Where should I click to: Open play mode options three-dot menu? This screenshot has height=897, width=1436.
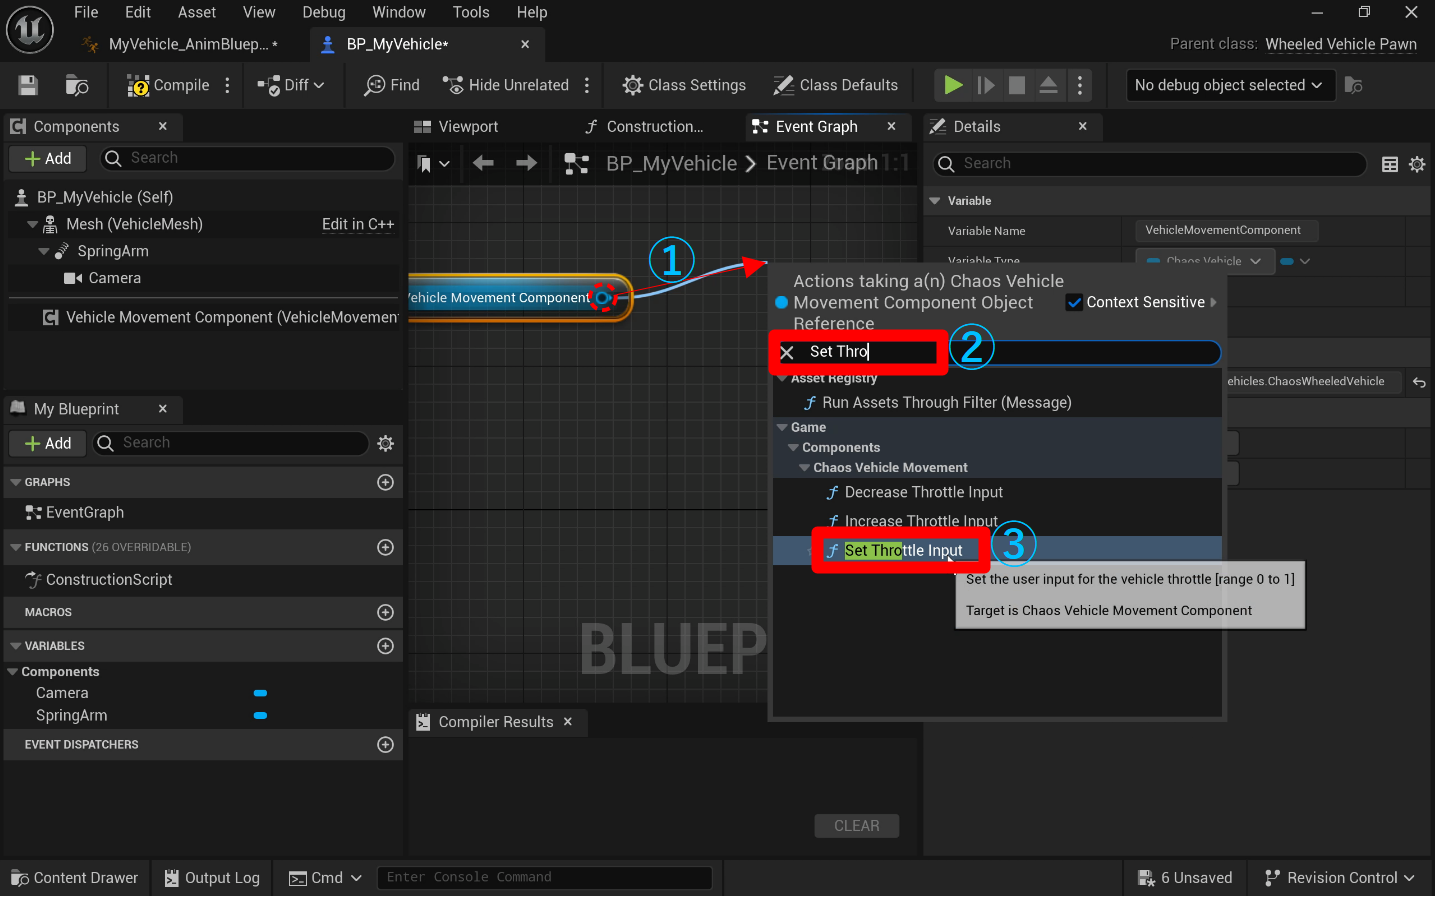click(x=1080, y=85)
